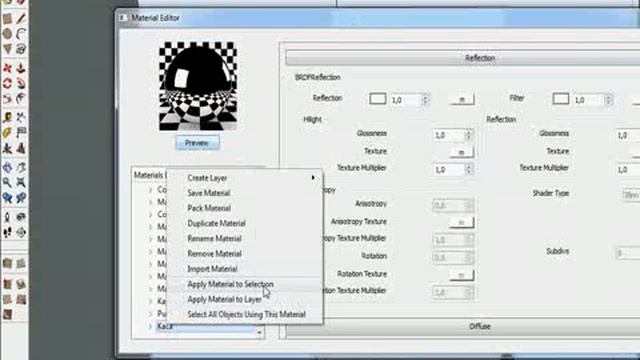Screen dimensions: 640x360
Task: Select the Rectangle drawing tool
Action: click(x=7, y=19)
